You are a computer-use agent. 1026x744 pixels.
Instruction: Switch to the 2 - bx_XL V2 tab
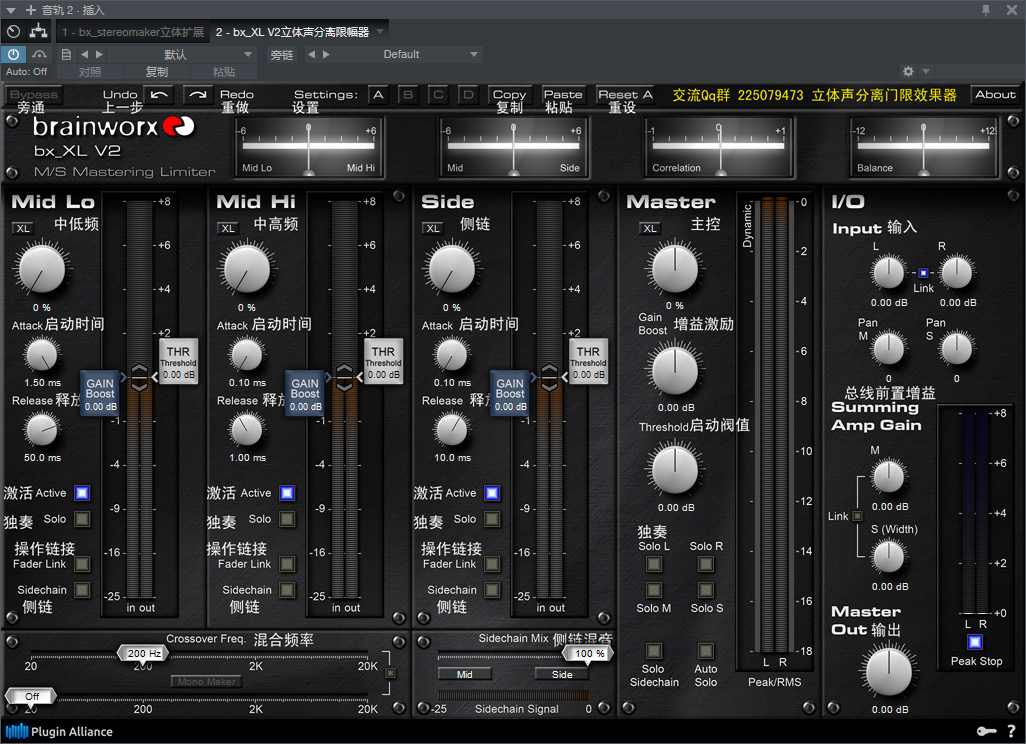[292, 32]
